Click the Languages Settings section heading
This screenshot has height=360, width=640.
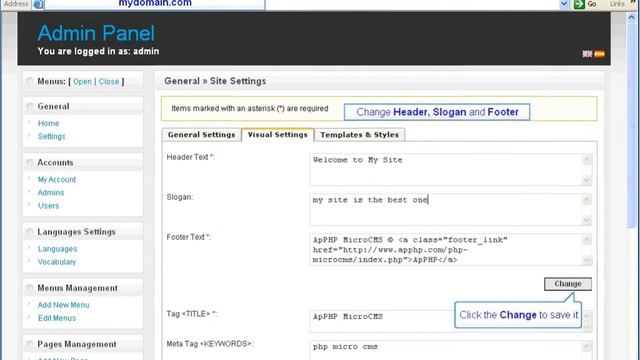point(76,232)
